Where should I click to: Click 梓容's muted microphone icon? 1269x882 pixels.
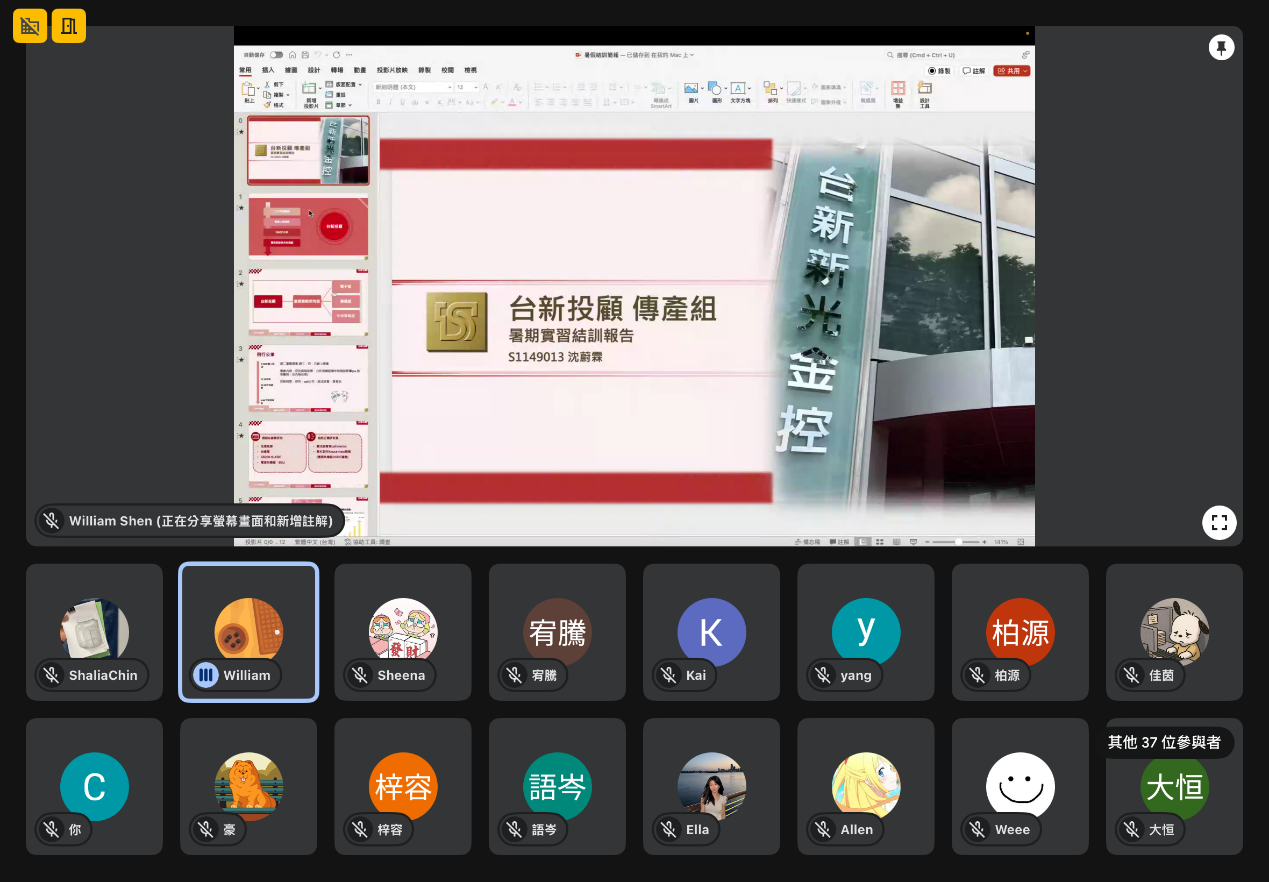360,829
